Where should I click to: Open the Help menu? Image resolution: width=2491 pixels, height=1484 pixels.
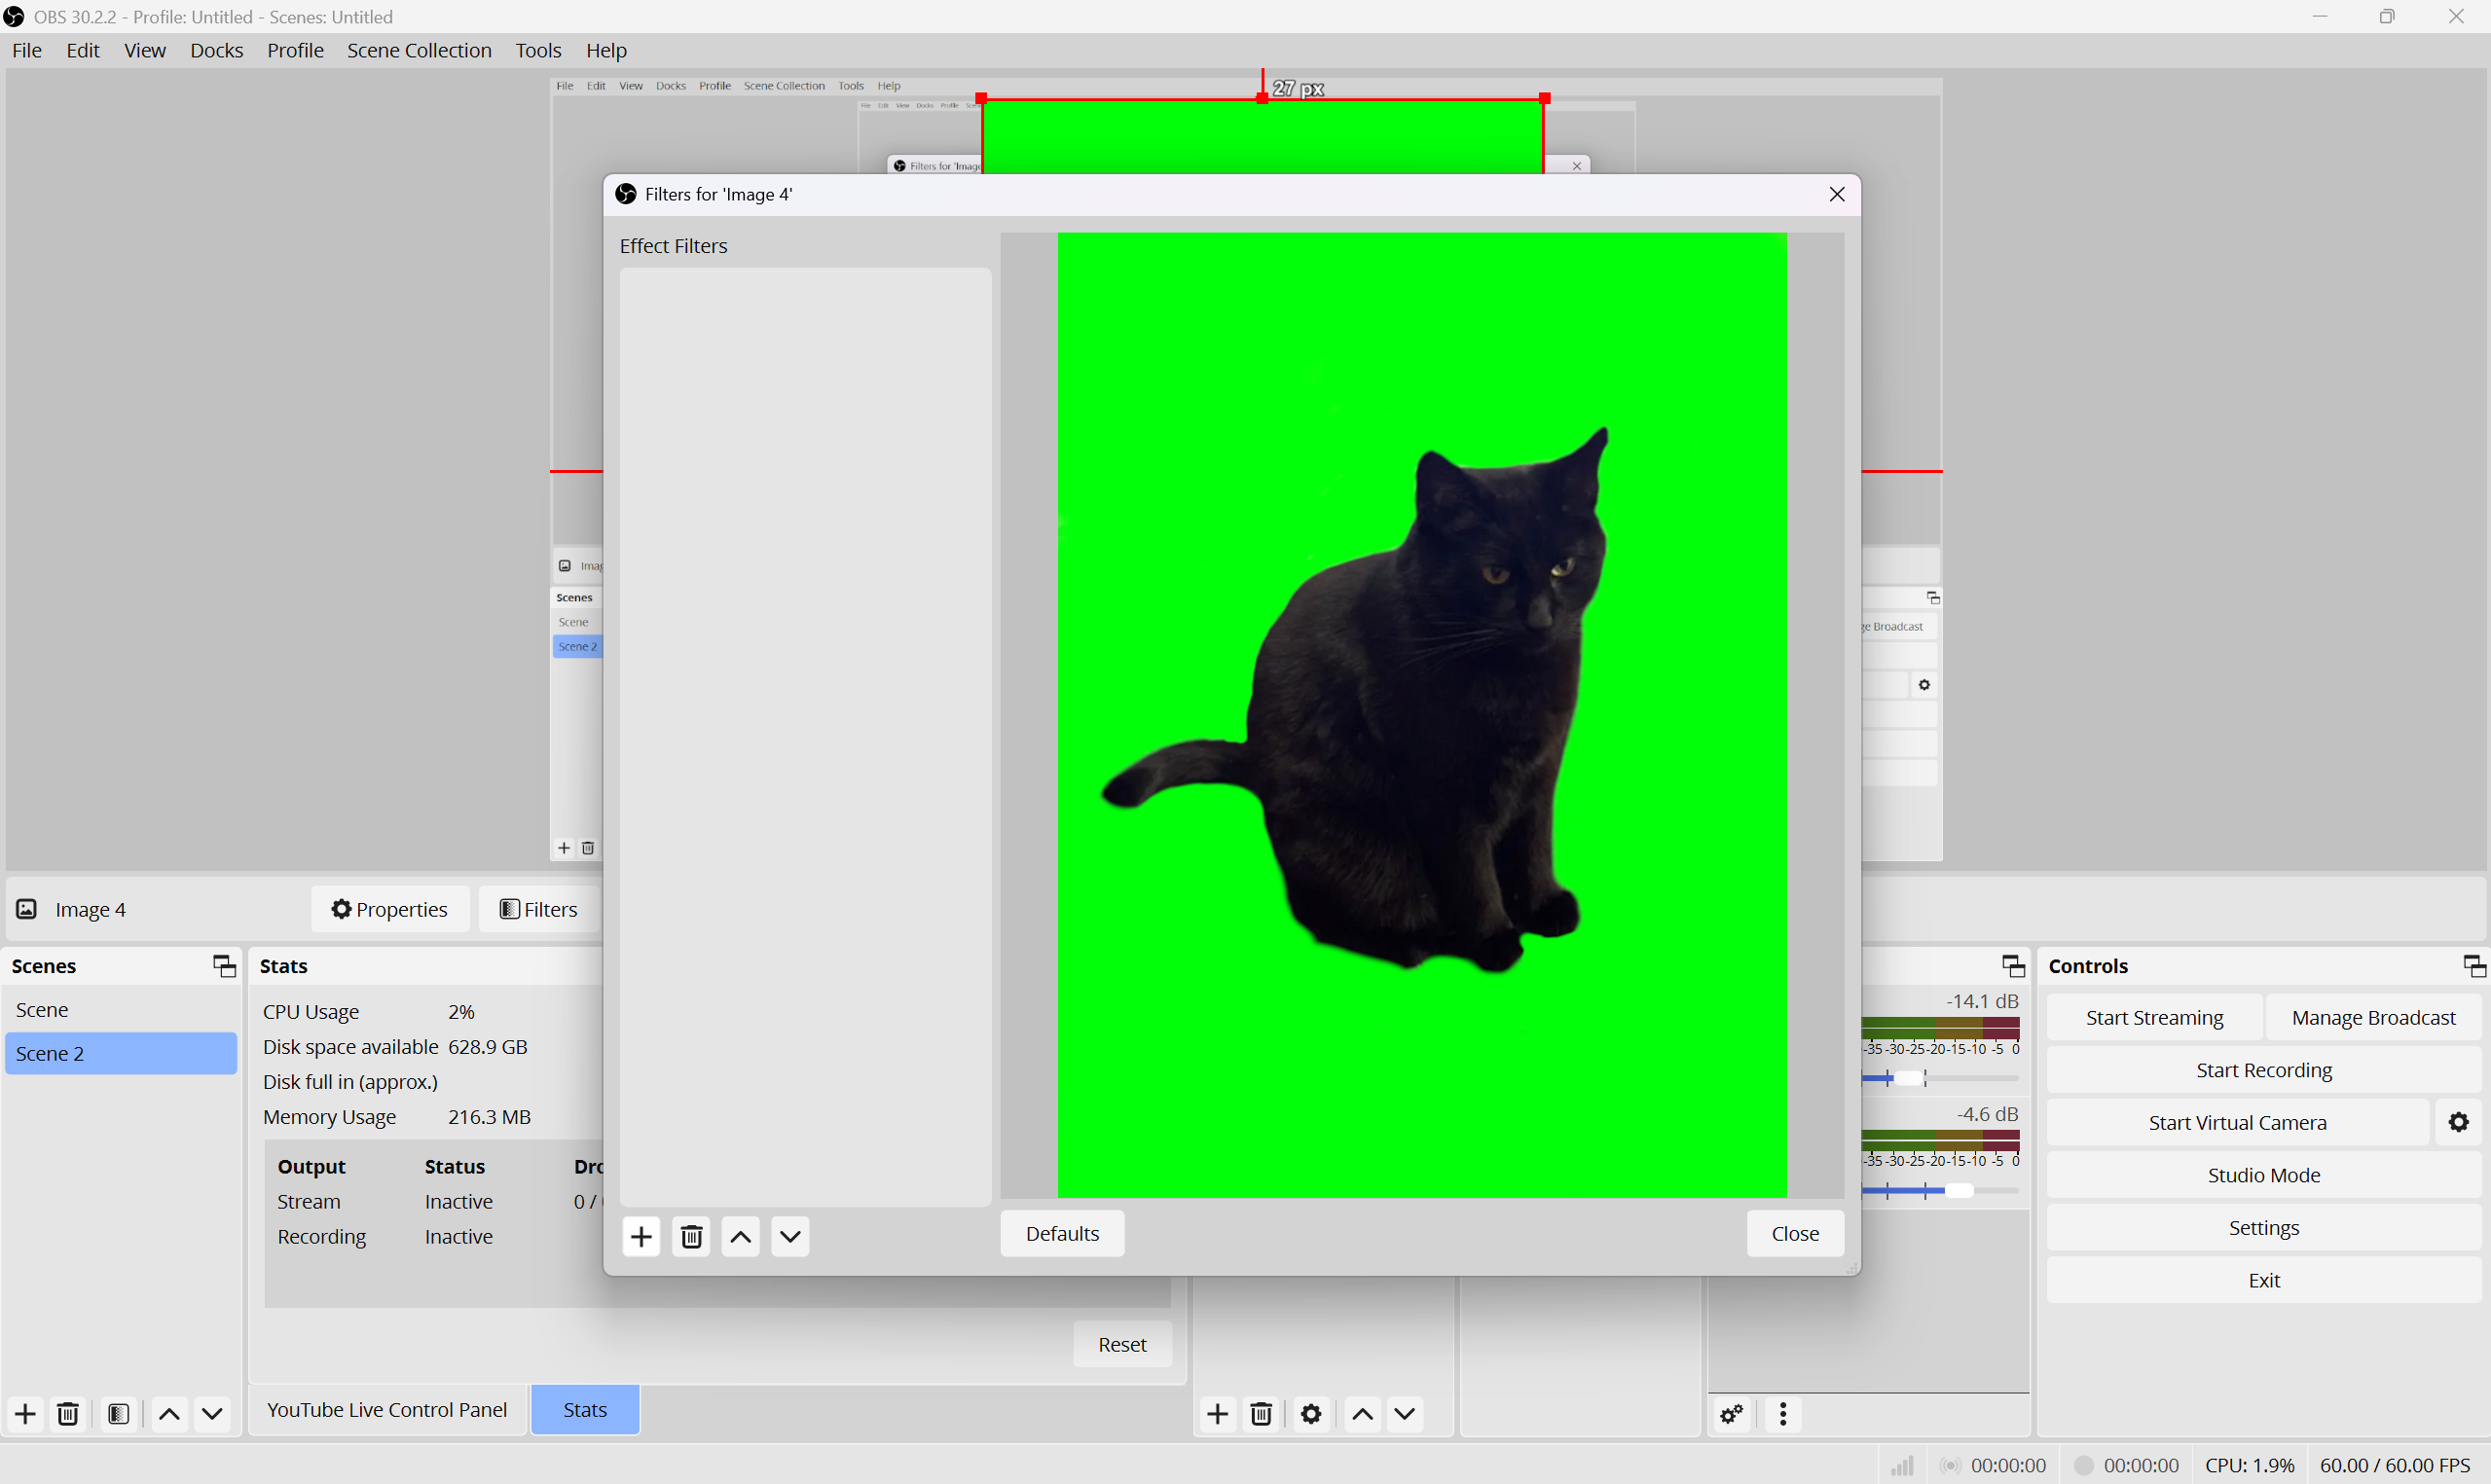point(606,50)
